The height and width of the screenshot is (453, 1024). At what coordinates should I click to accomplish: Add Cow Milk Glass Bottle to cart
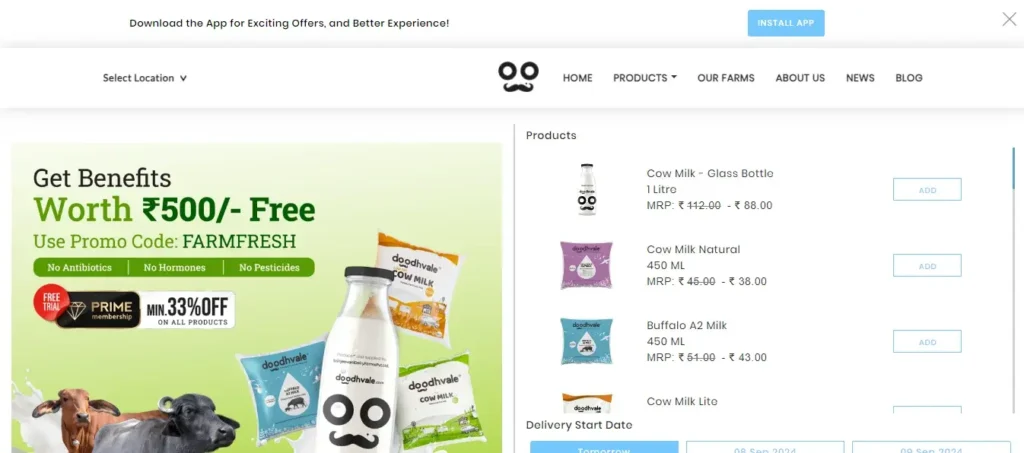(x=927, y=189)
